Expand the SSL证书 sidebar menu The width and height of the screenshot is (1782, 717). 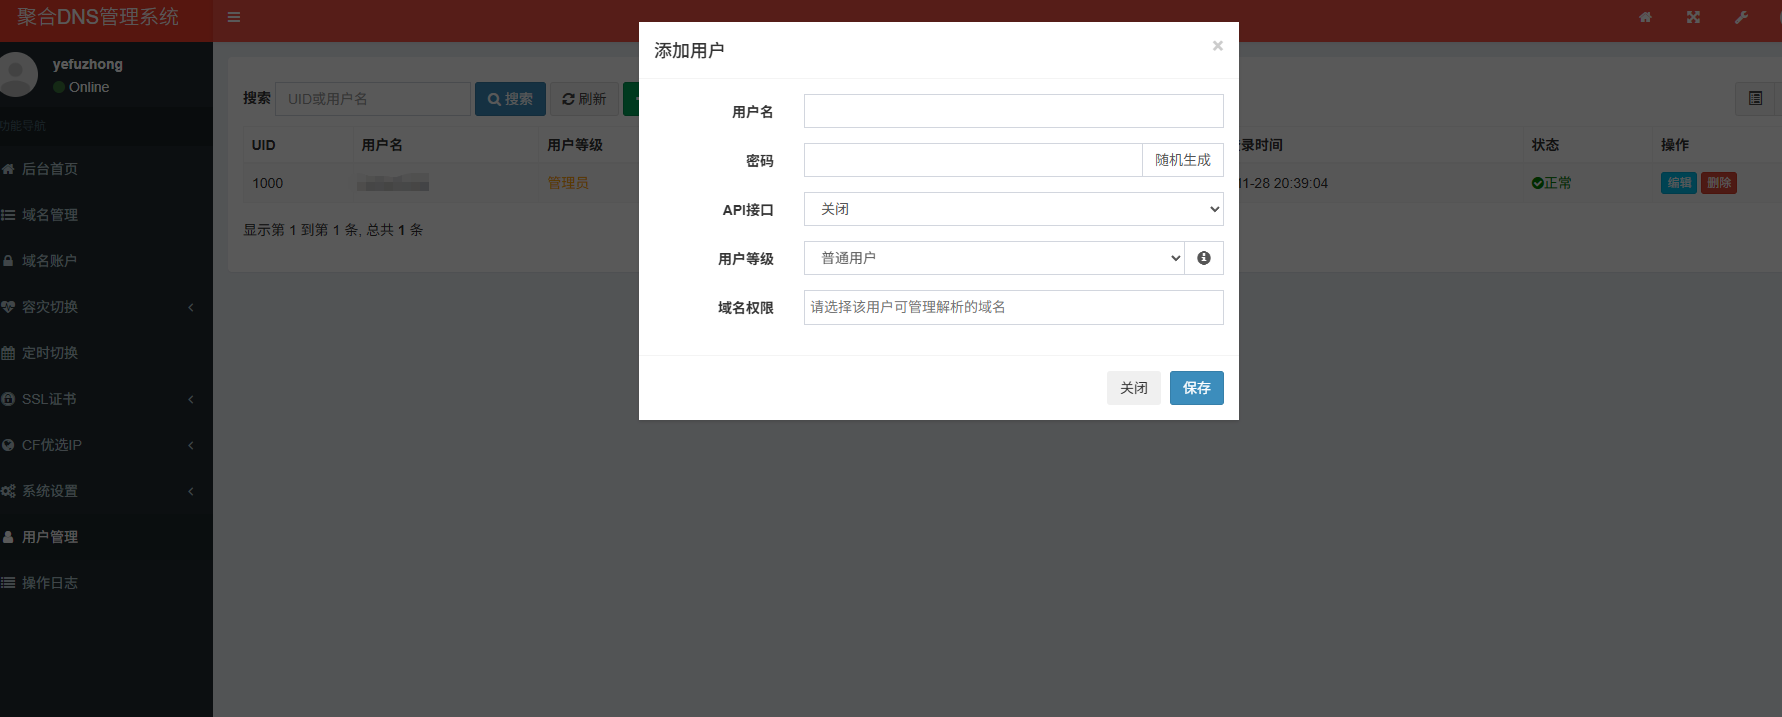coord(100,399)
